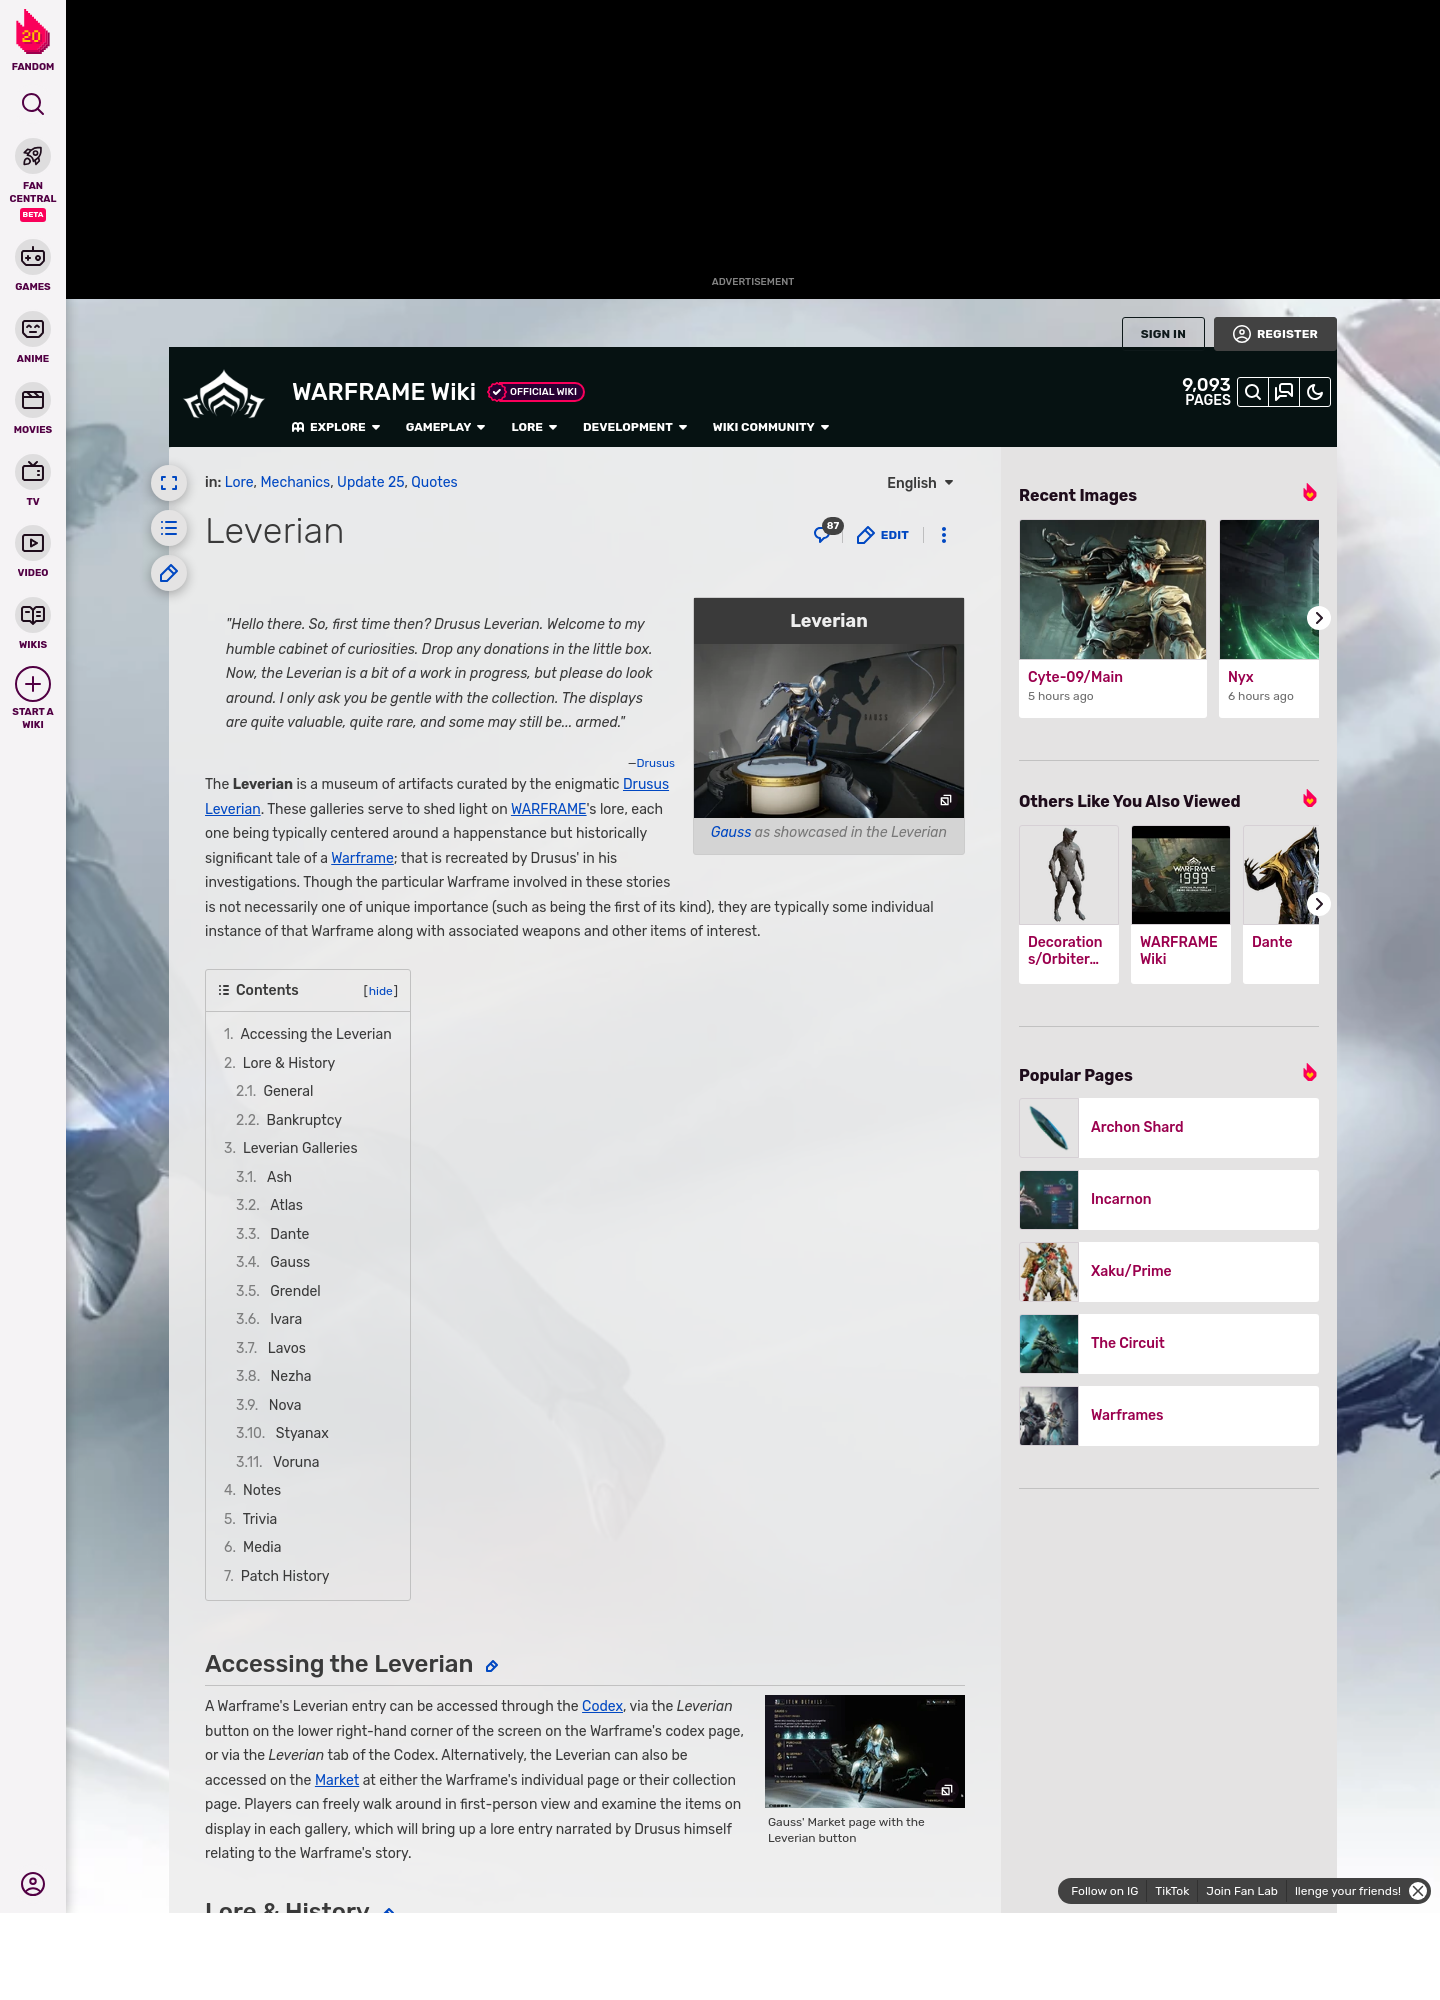Screen dimensions: 1440x2000
Task: Open the Codex link
Action: pos(602,1706)
